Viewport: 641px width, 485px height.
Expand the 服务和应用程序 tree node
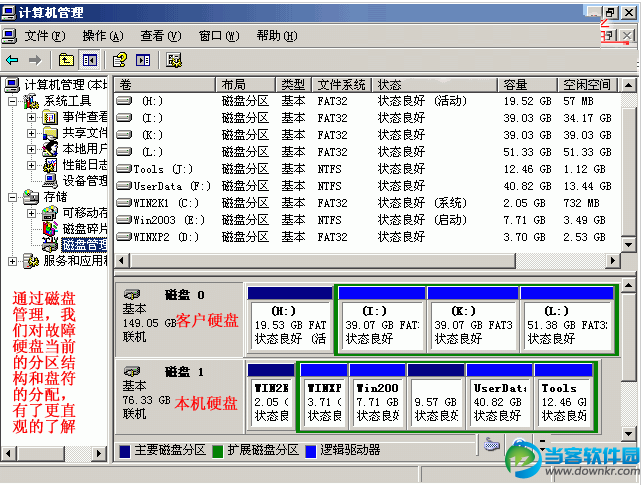pos(13,261)
